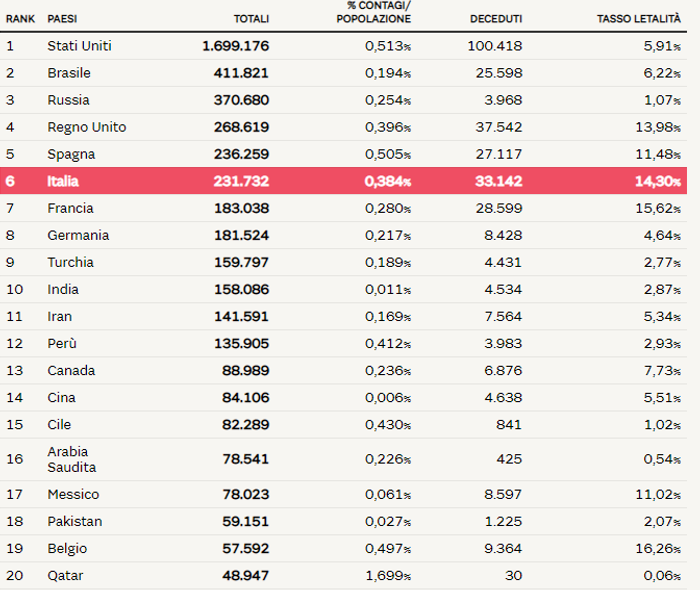Click the 59.151 total value
The height and width of the screenshot is (590, 700).
(246, 522)
